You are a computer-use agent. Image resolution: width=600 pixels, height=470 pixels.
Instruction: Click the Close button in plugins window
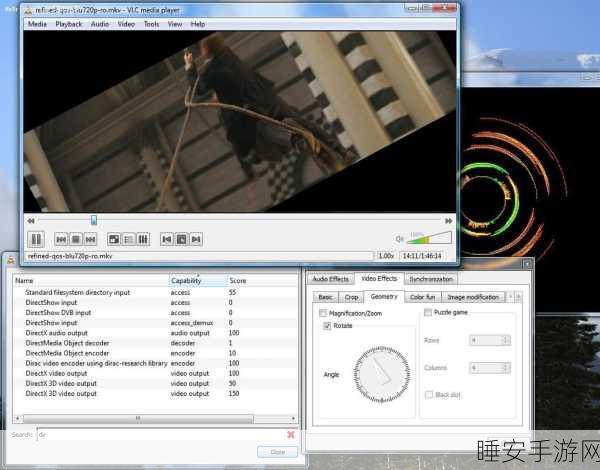click(277, 452)
